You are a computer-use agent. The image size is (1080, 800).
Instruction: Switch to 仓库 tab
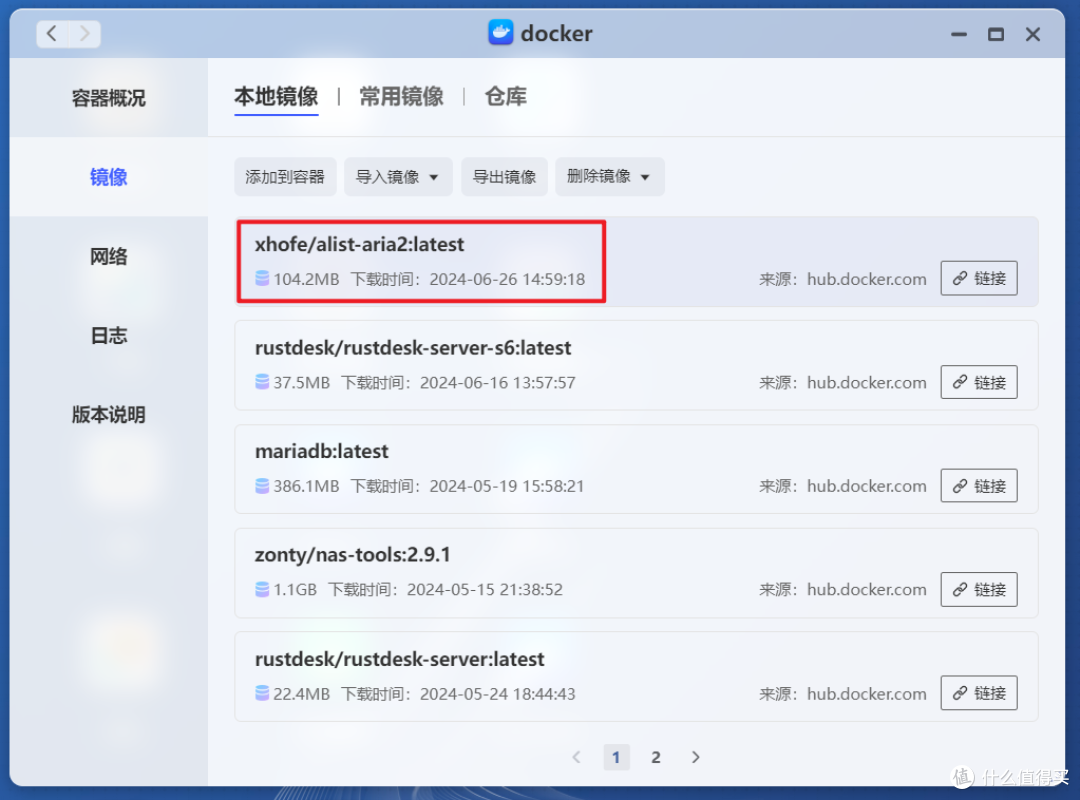[506, 96]
